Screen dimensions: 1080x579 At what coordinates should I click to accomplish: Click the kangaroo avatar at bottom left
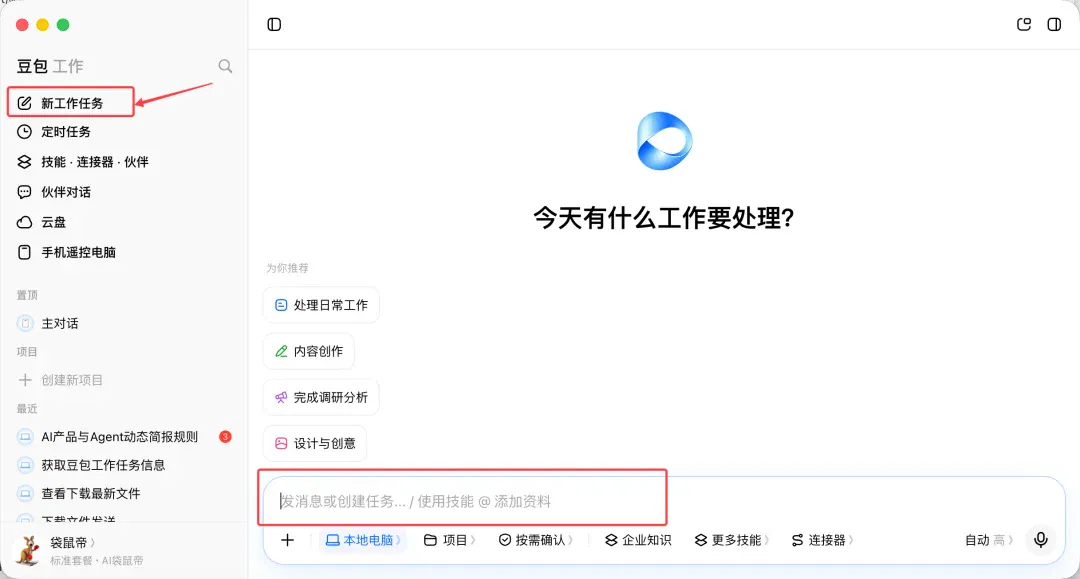pos(28,551)
